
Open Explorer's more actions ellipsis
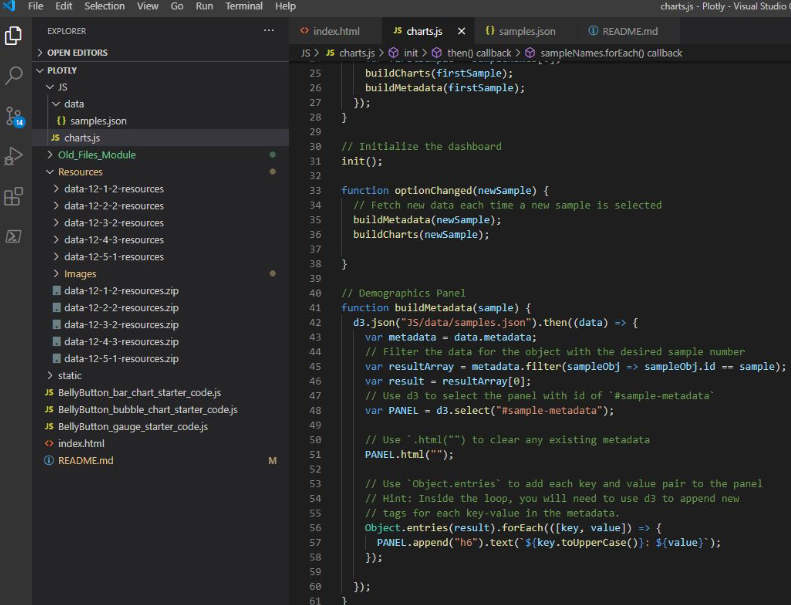pos(268,31)
